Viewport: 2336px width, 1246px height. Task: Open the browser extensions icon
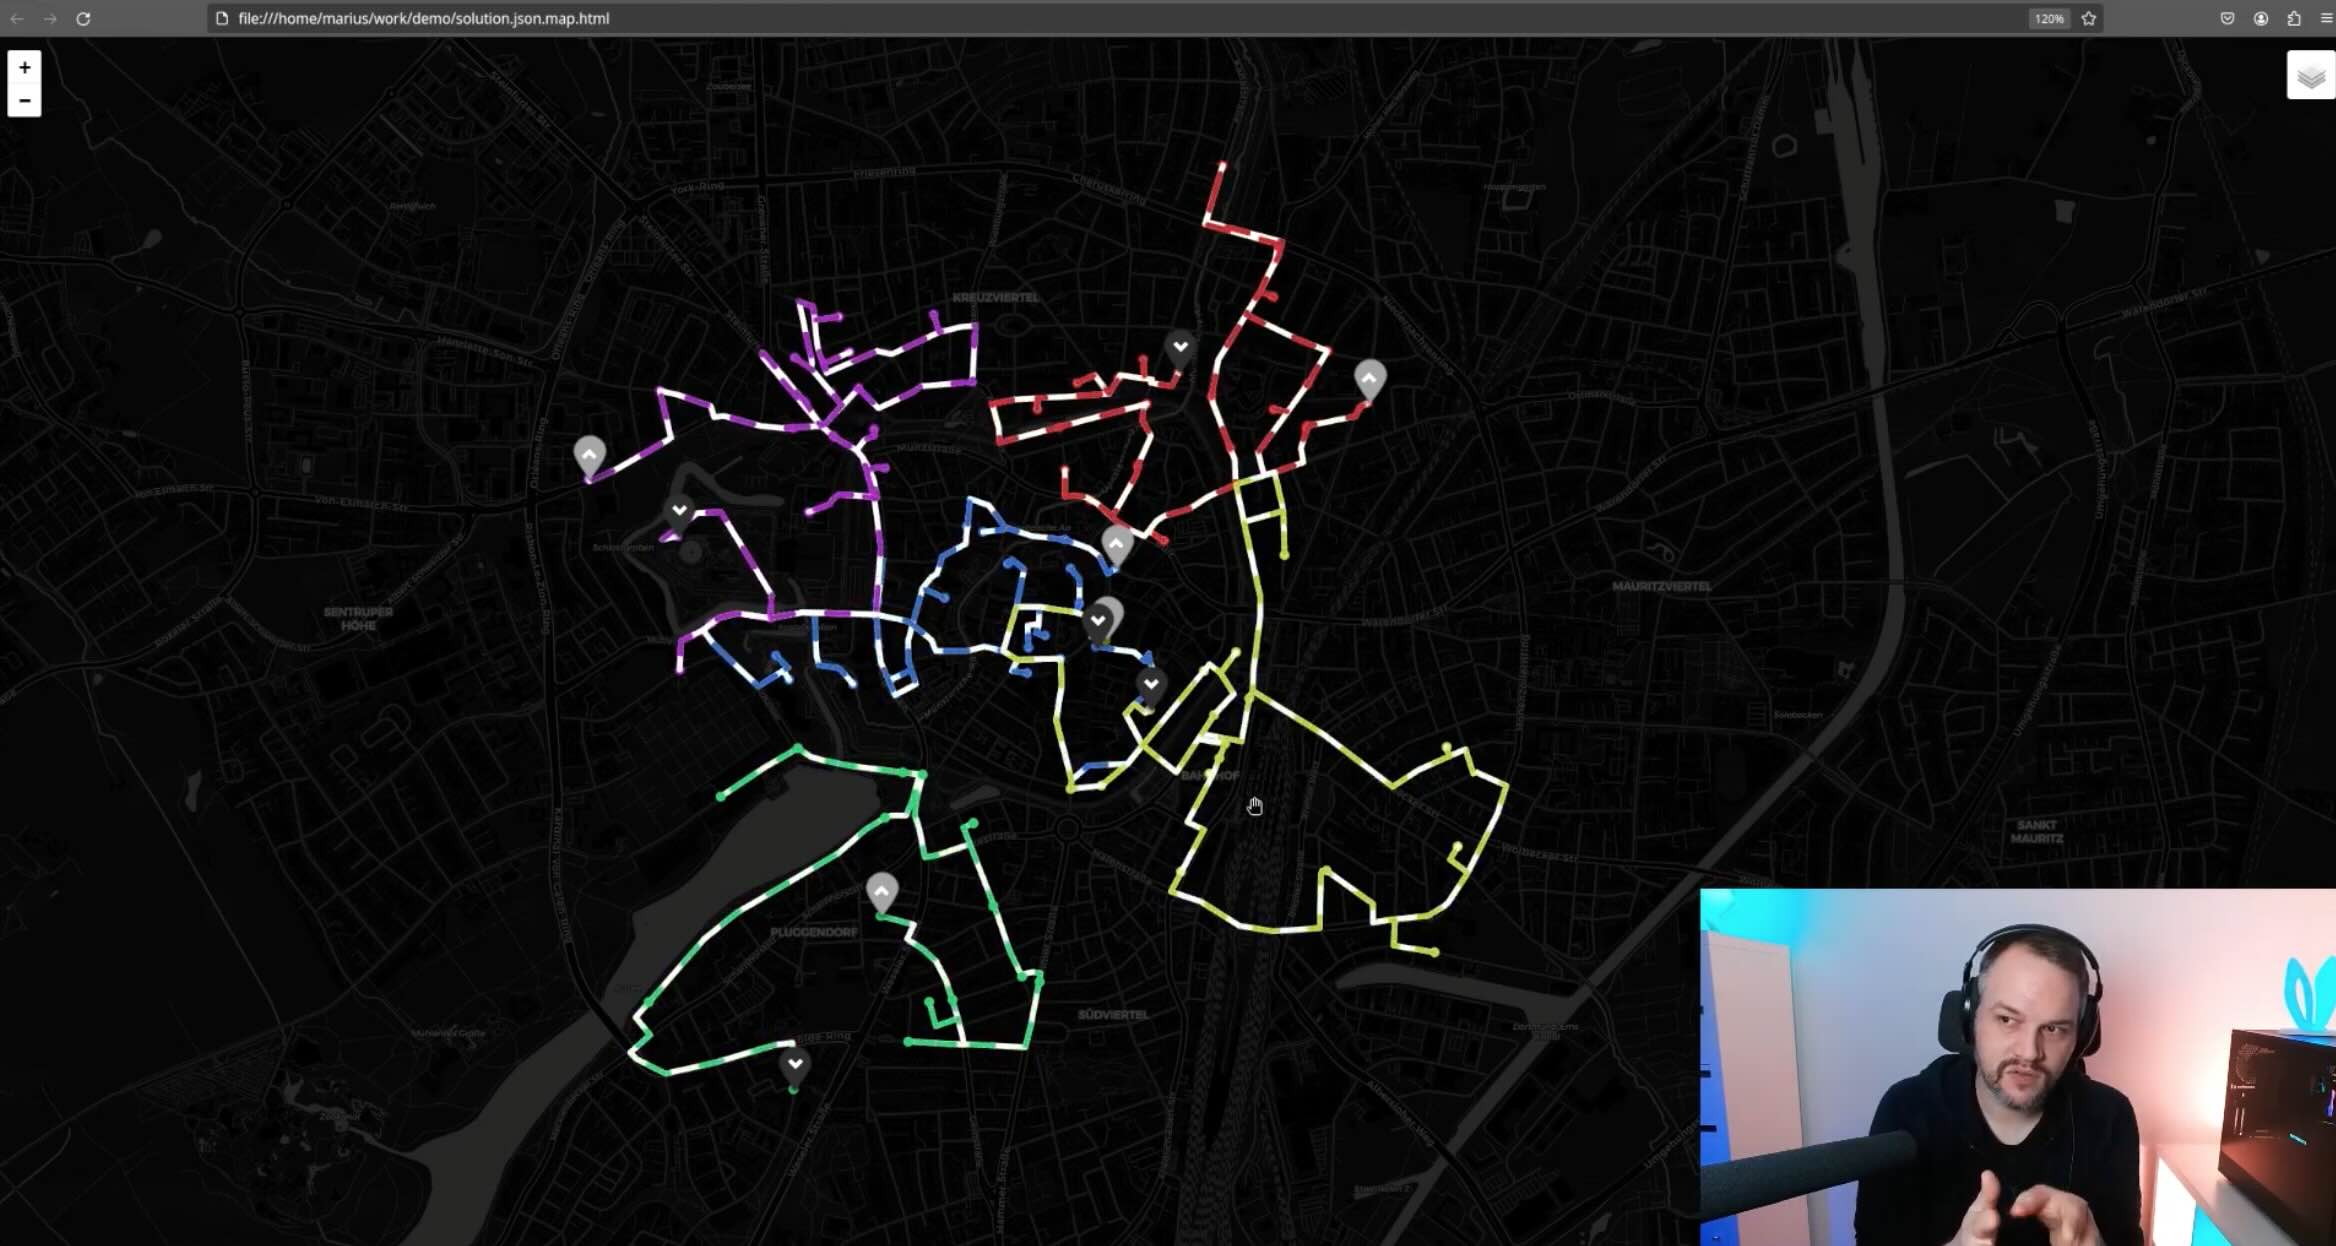pyautogui.click(x=2294, y=18)
